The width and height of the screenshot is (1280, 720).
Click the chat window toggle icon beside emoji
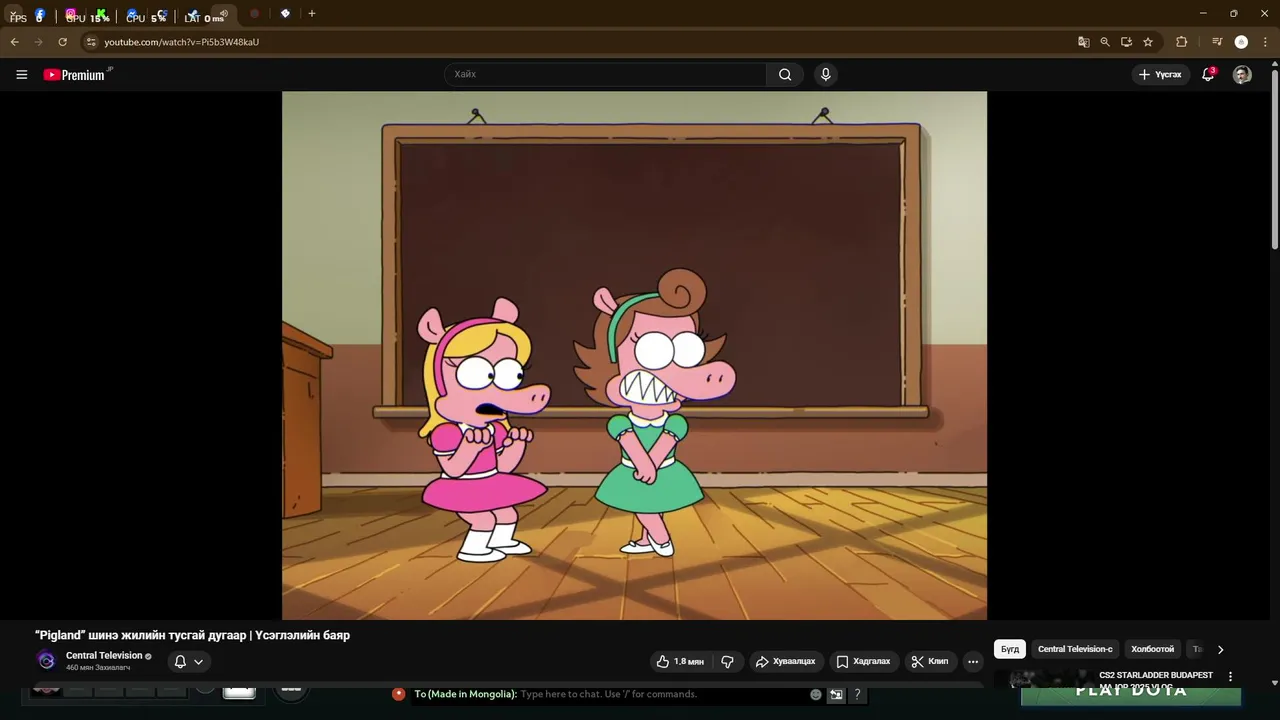tap(836, 694)
